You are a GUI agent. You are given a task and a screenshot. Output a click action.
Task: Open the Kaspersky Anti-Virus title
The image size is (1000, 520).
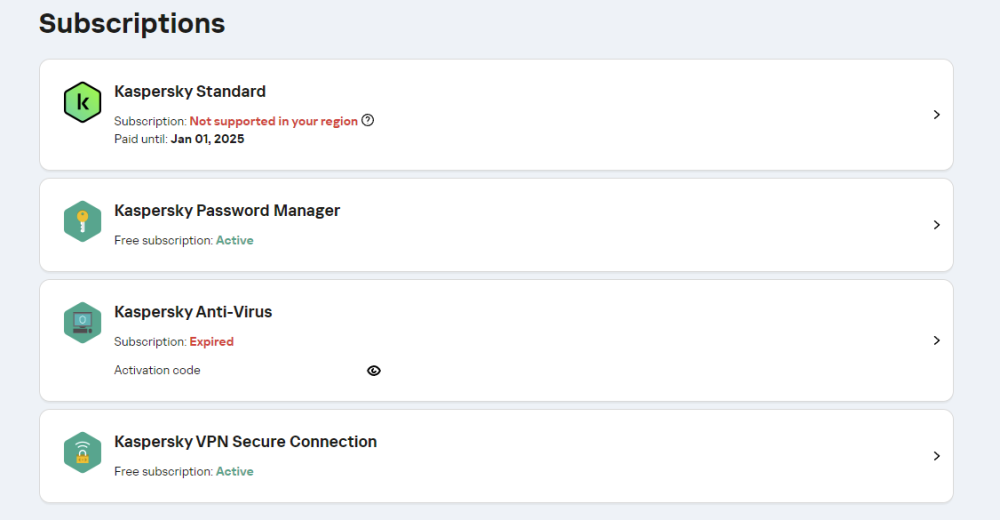point(193,312)
